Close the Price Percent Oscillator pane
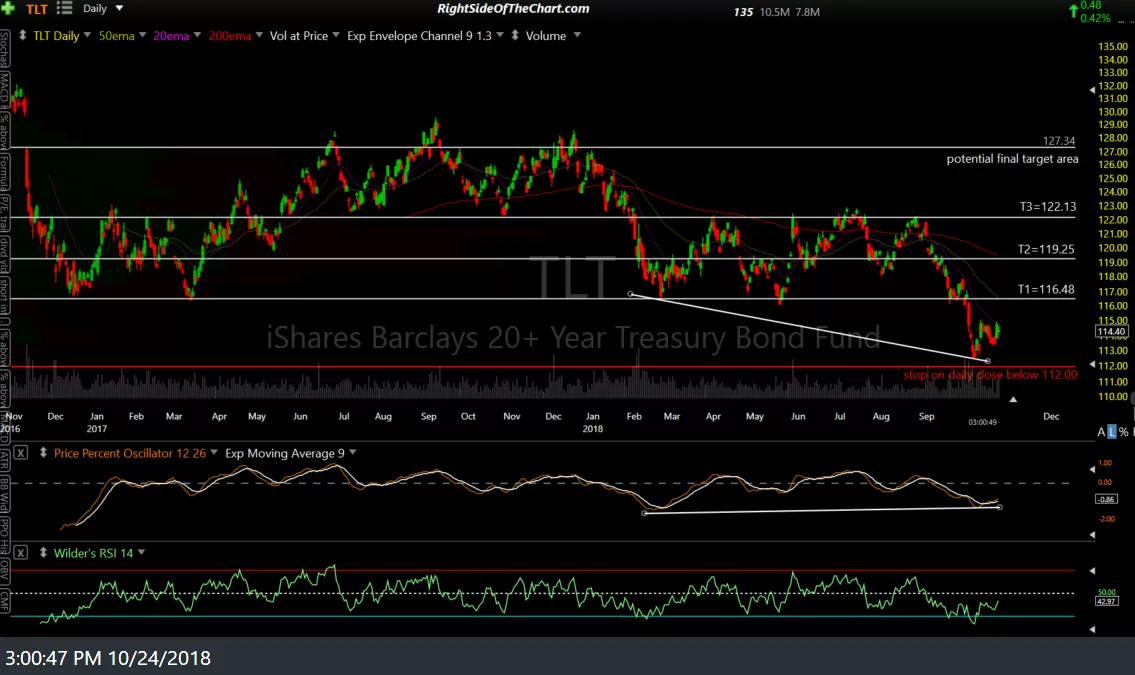 click(21, 453)
